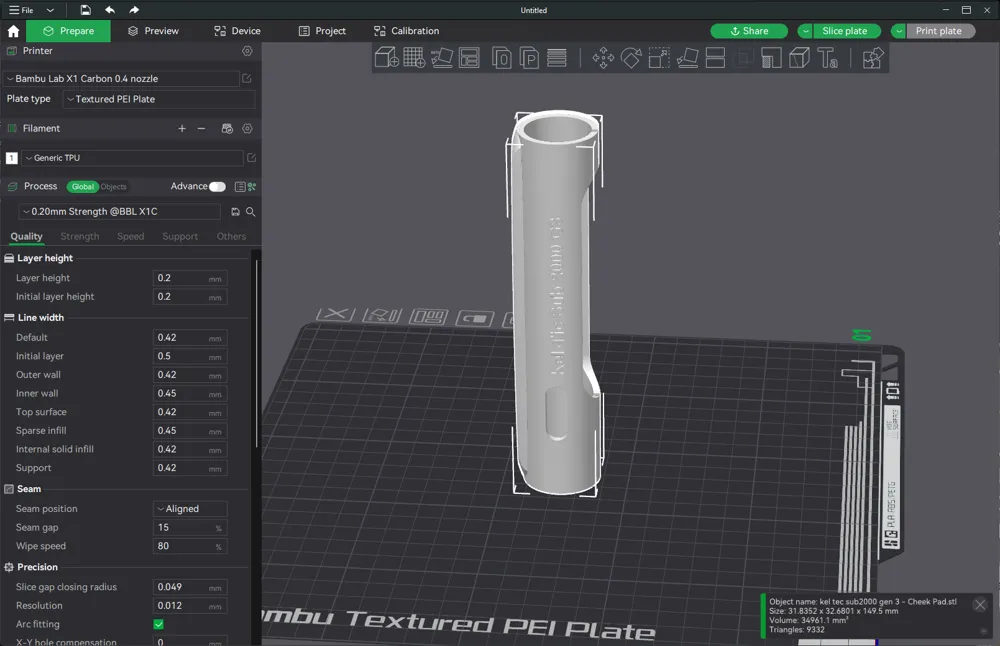This screenshot has width=1000, height=646.
Task: Edit the Generic TPU filament preset
Action: 251,158
